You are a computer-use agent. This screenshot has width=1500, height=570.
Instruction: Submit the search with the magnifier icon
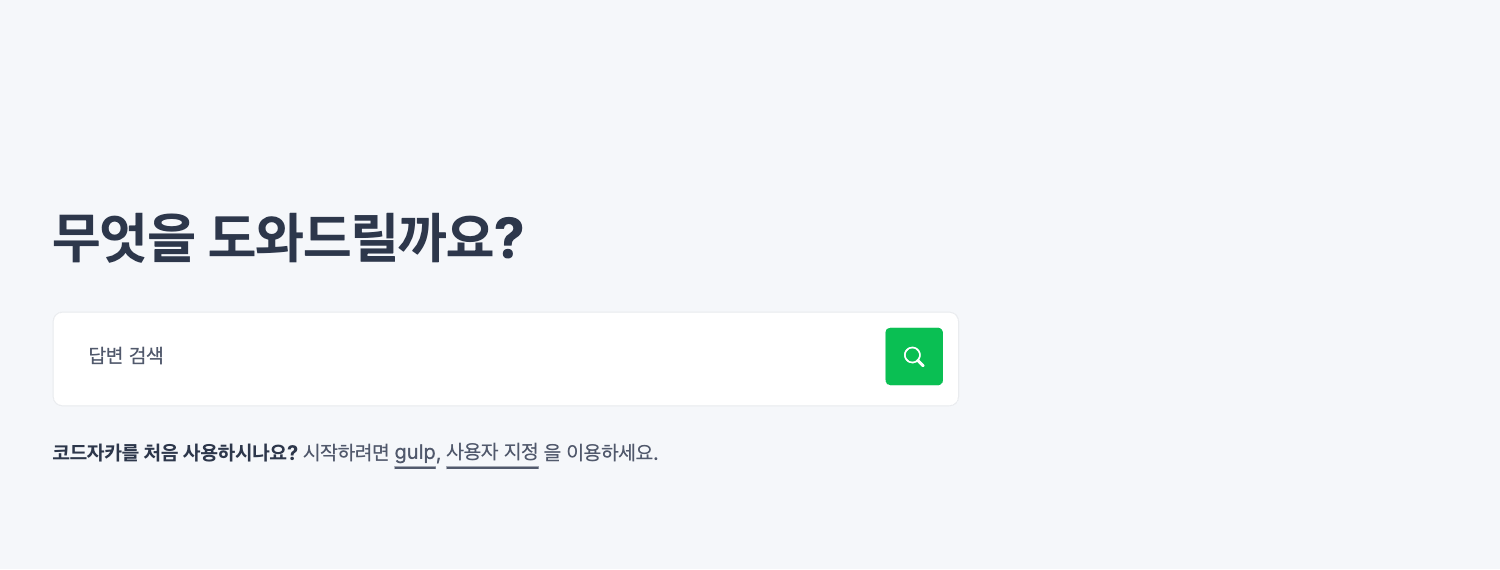pyautogui.click(x=913, y=357)
